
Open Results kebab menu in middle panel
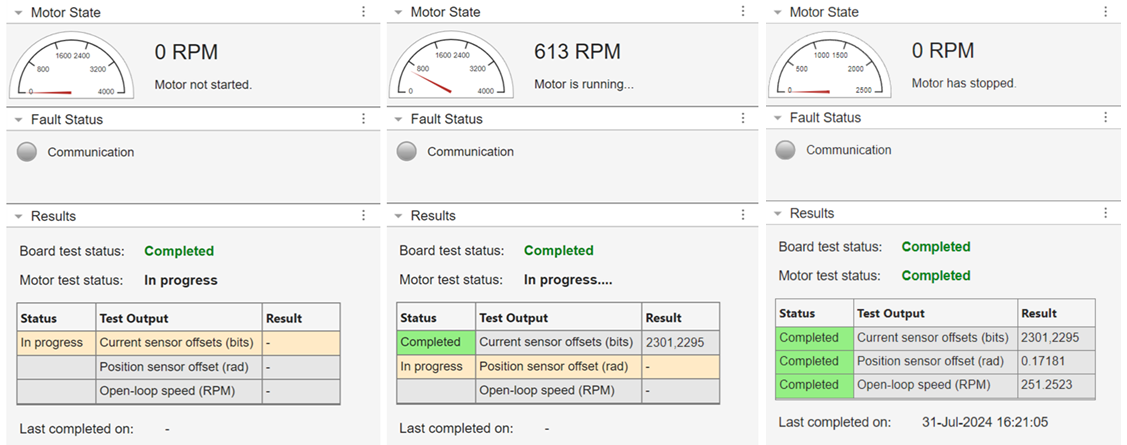click(x=743, y=215)
